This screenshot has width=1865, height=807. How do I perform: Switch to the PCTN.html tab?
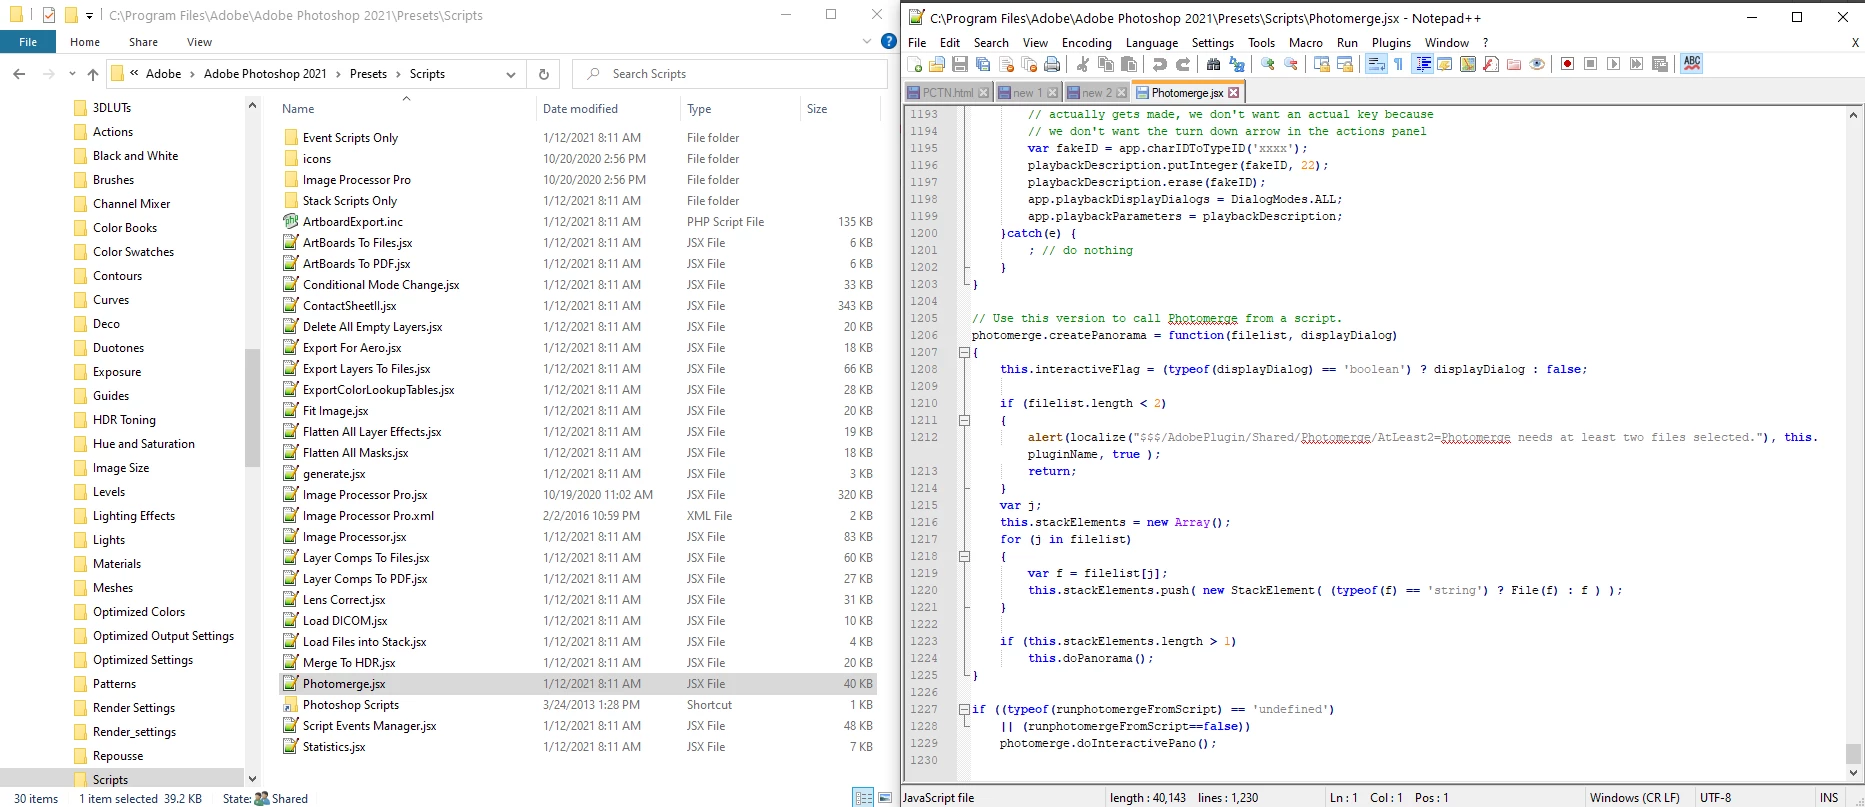[x=946, y=93]
